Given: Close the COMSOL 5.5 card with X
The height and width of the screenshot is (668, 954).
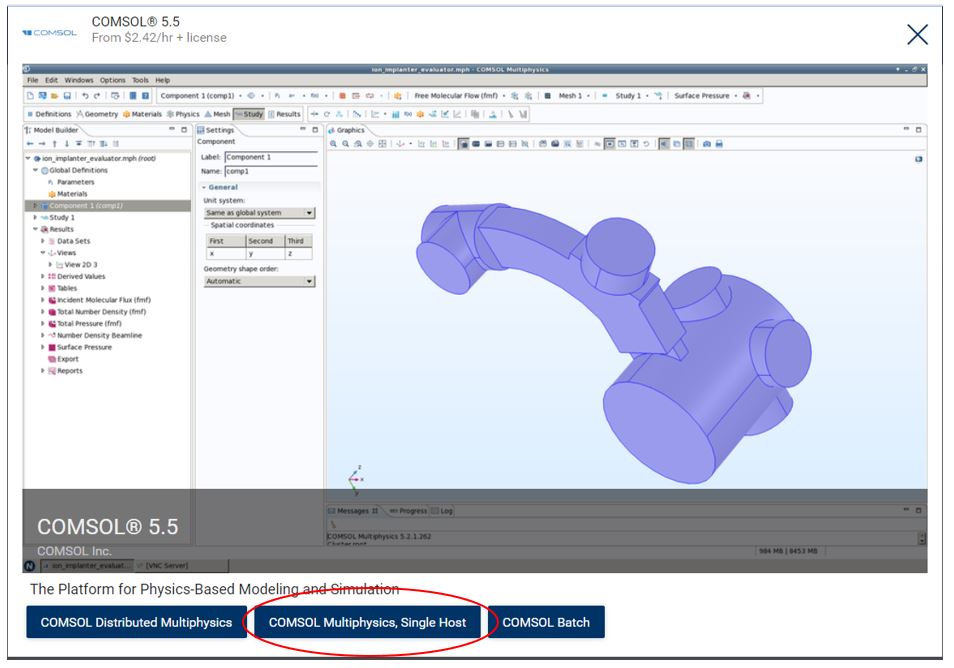Looking at the screenshot, I should pos(917,35).
